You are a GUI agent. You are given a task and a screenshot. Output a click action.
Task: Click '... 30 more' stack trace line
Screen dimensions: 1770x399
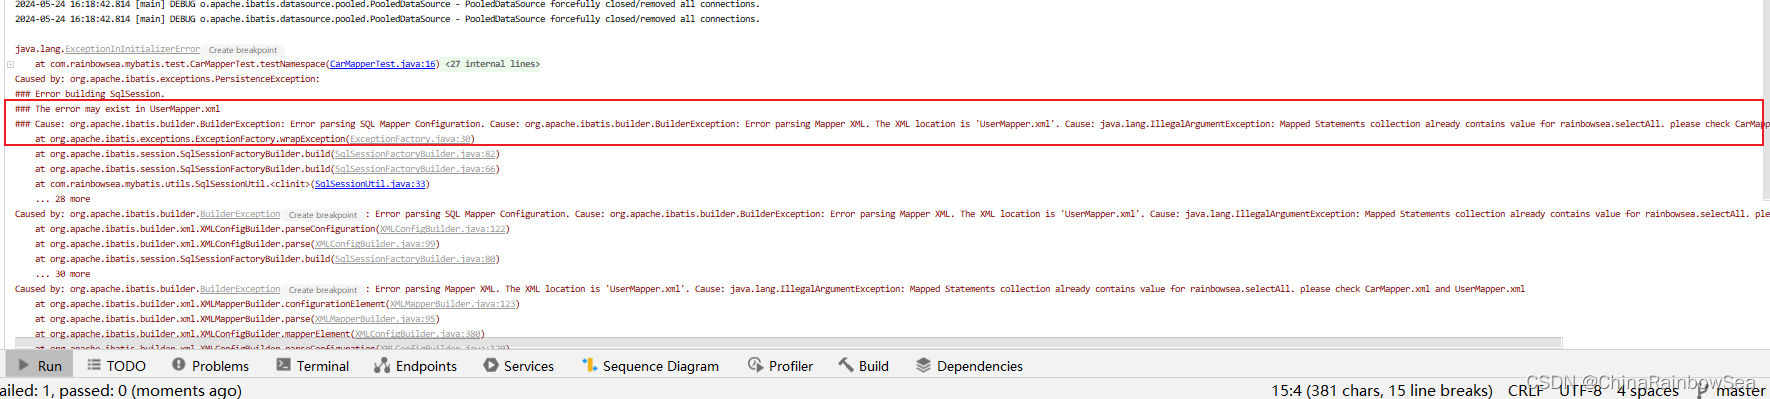coord(62,274)
